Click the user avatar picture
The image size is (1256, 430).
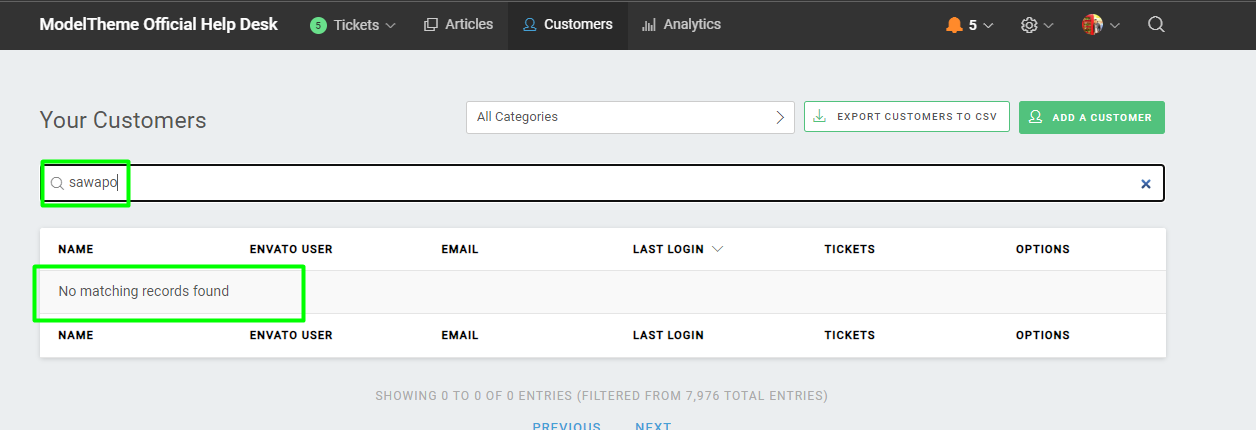coord(1092,25)
